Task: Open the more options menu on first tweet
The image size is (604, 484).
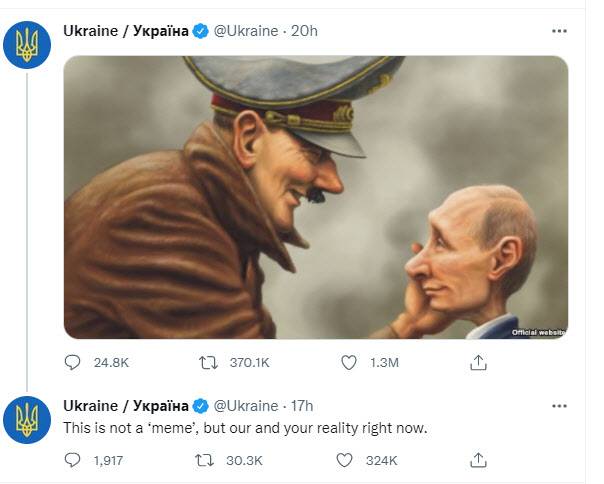Action: point(559,31)
